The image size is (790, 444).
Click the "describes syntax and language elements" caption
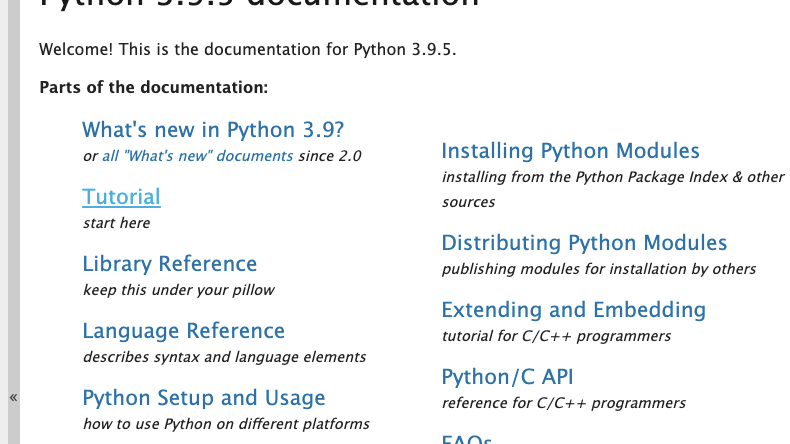pyautogui.click(x=224, y=357)
